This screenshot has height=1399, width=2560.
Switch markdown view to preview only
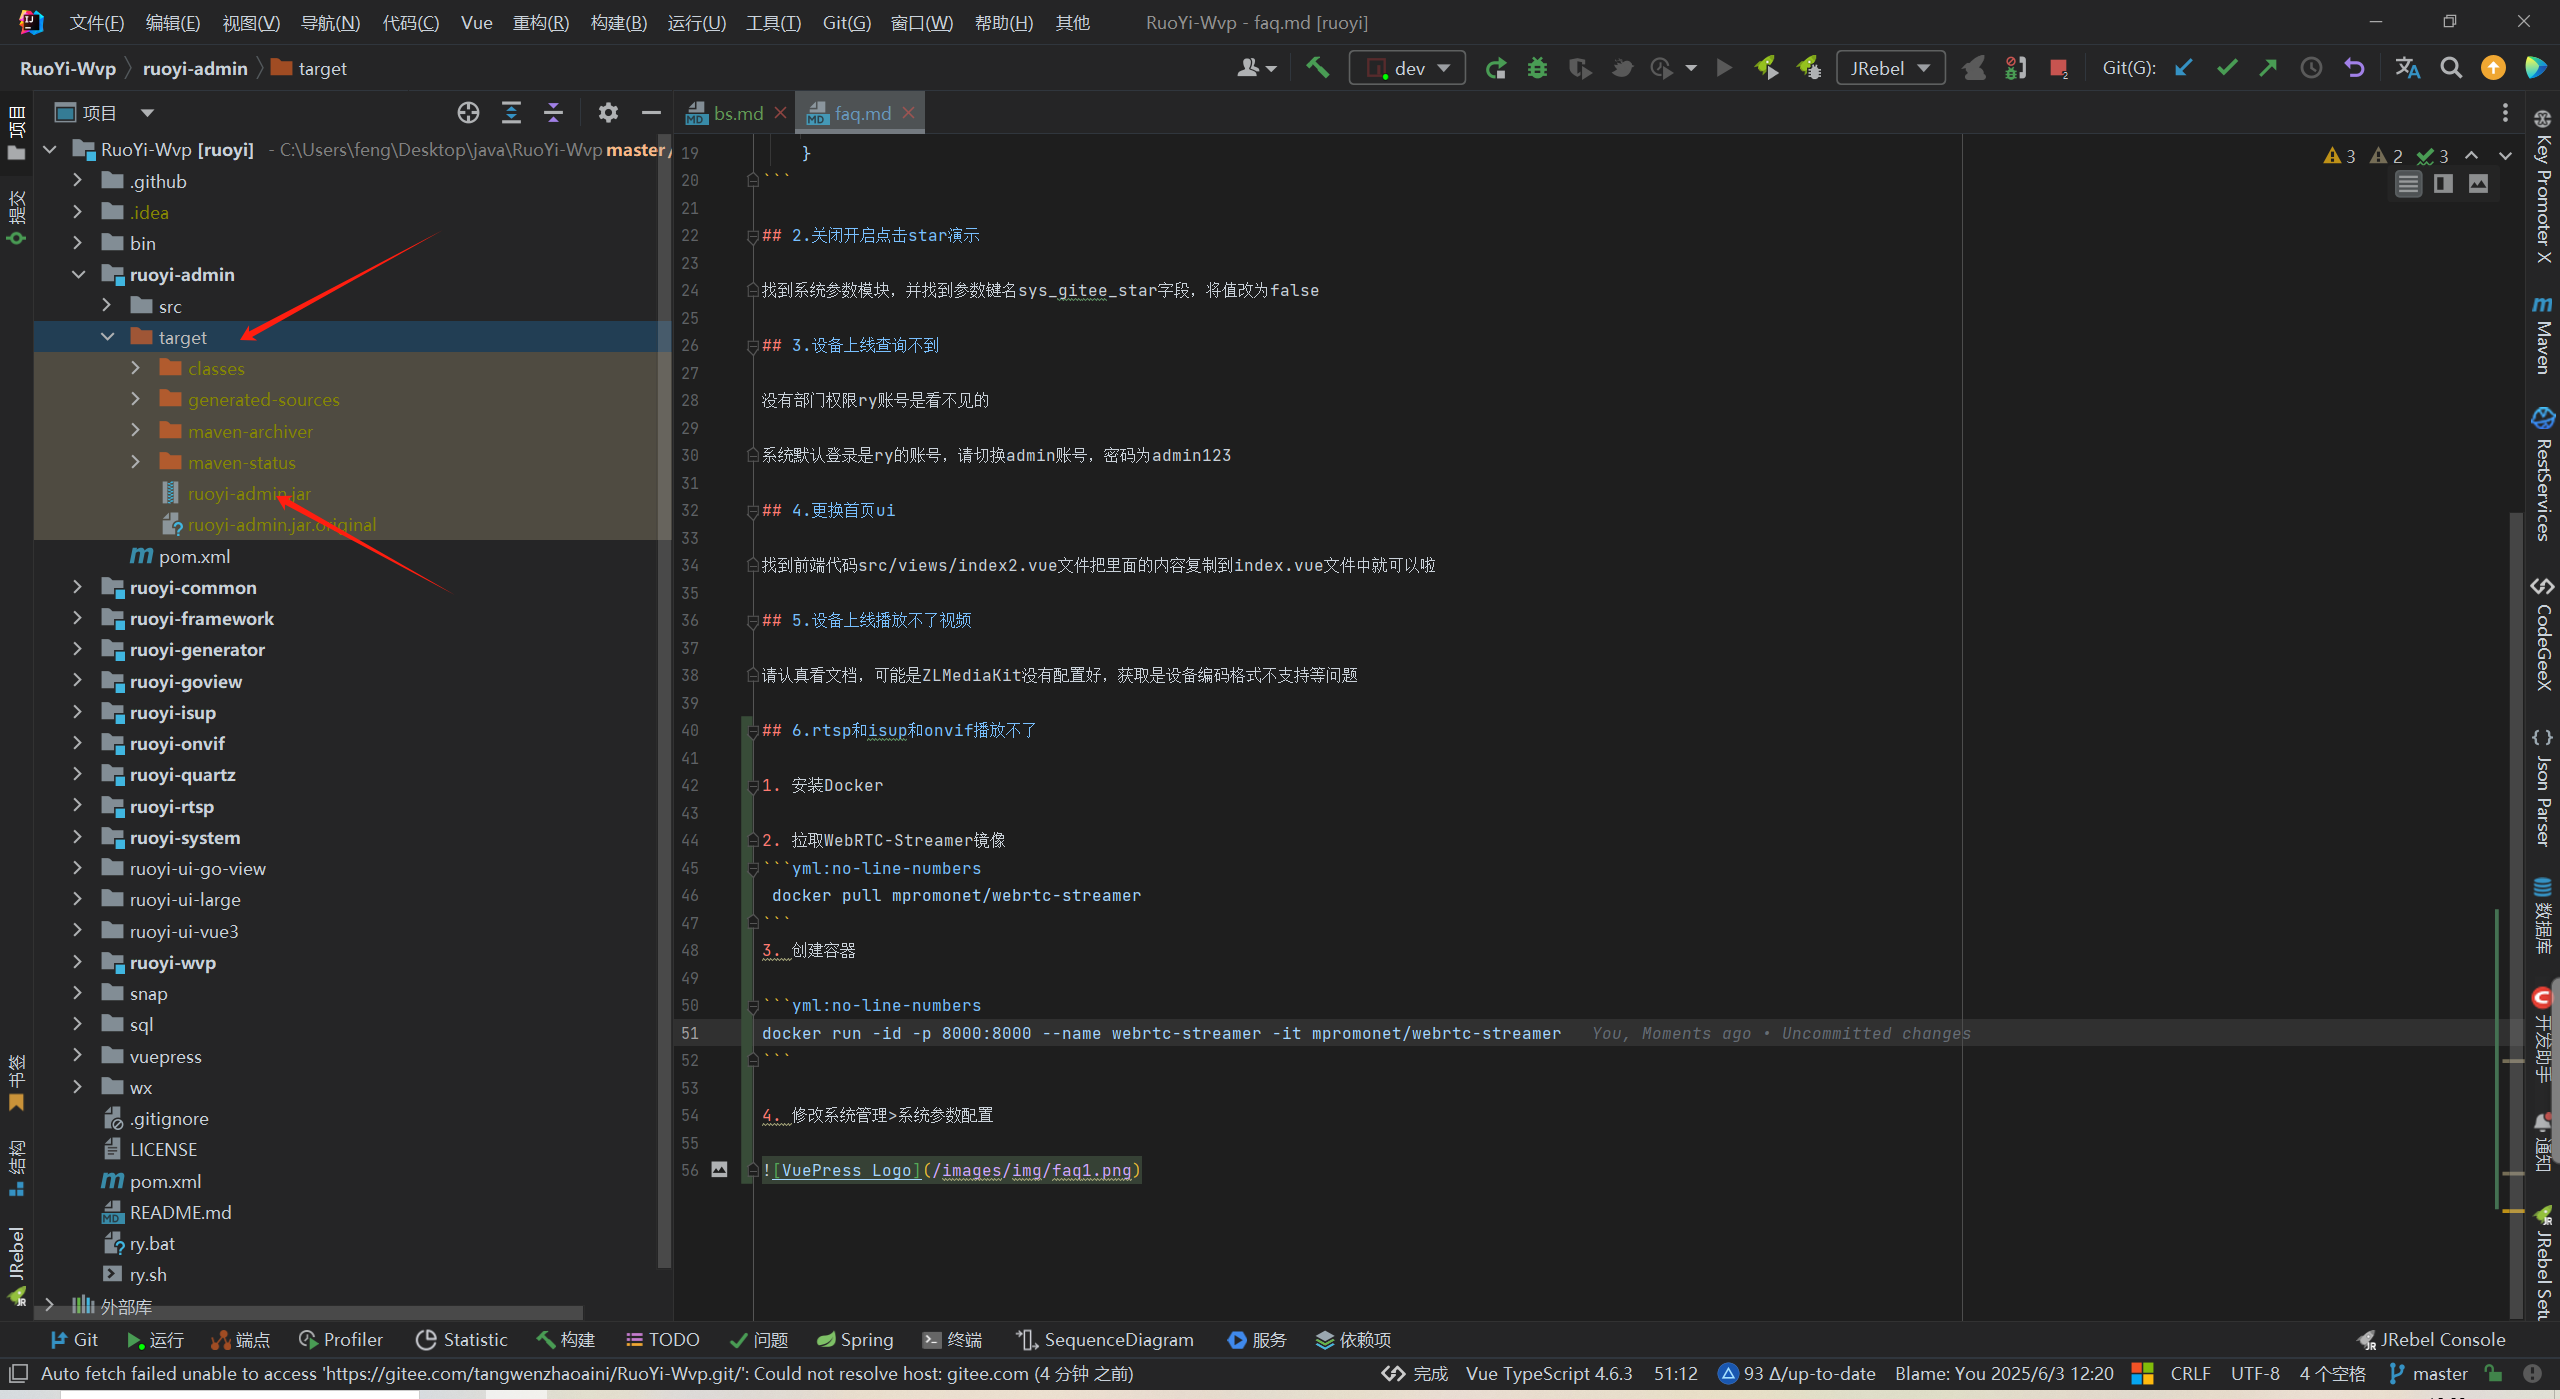[x=2478, y=184]
